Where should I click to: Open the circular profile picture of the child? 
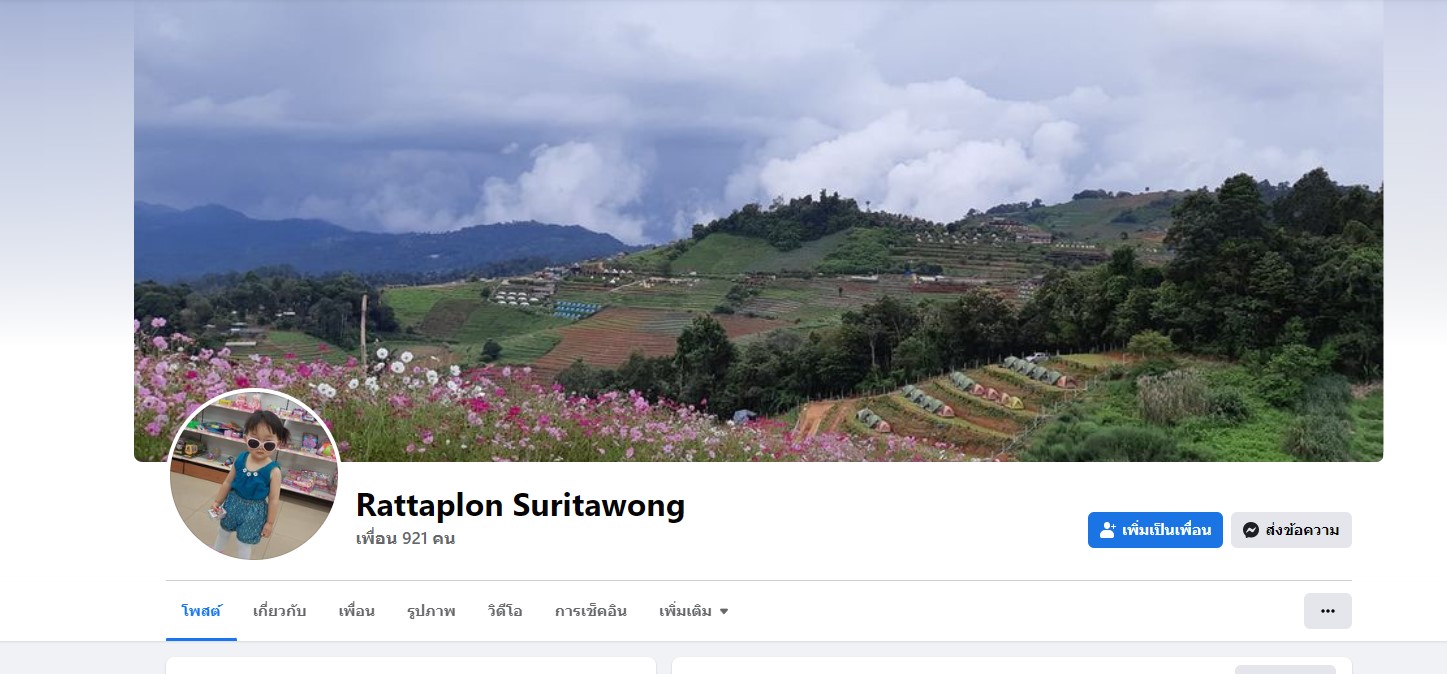point(254,474)
